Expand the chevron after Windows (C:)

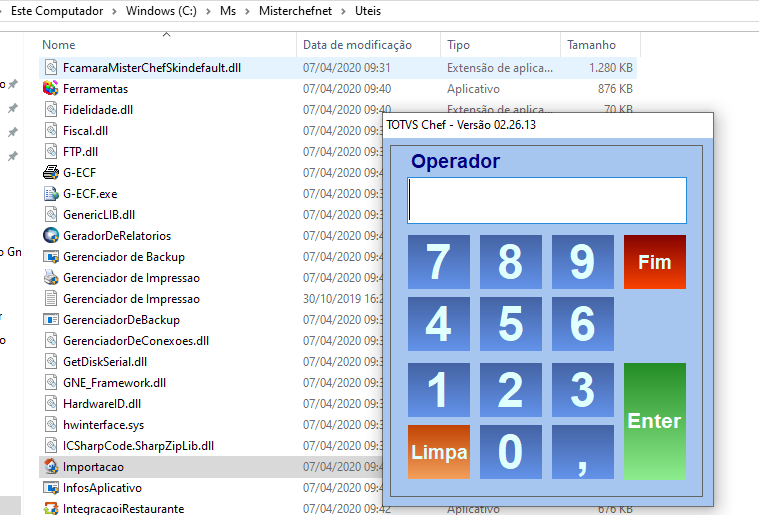[208, 11]
